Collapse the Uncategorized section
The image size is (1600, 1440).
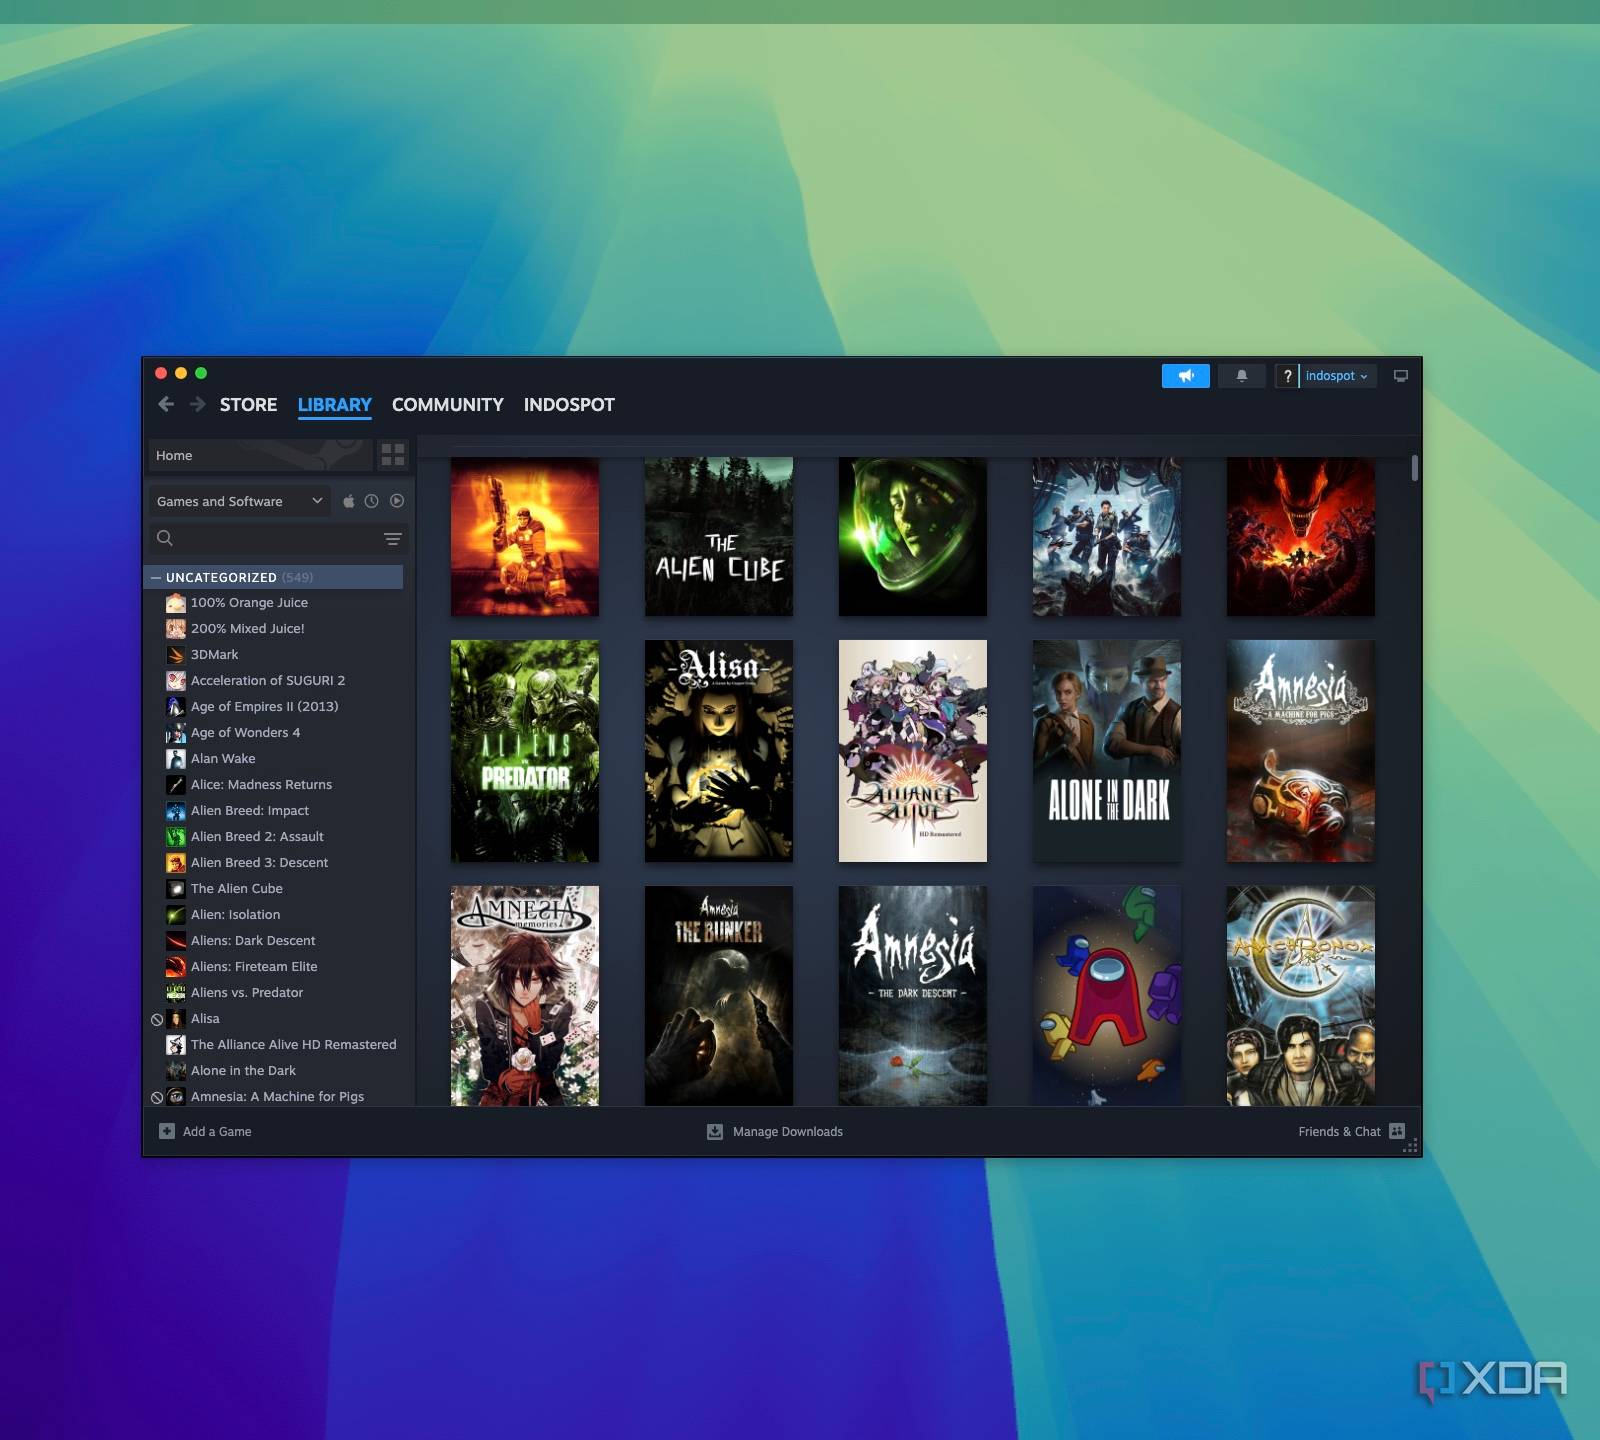156,578
